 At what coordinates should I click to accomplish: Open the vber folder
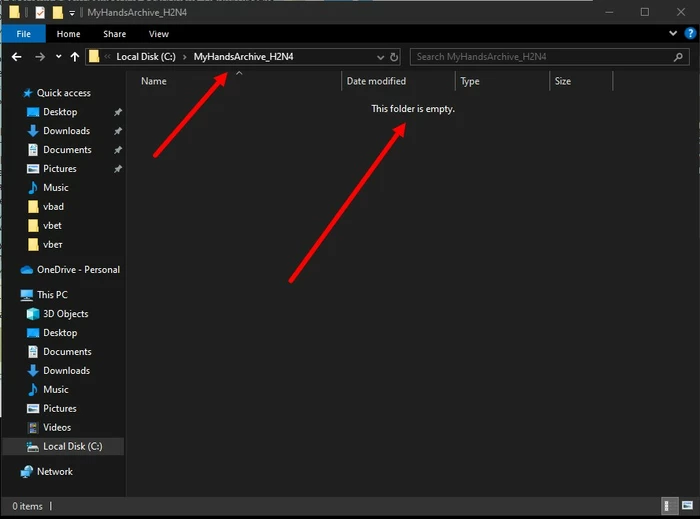[x=52, y=245]
